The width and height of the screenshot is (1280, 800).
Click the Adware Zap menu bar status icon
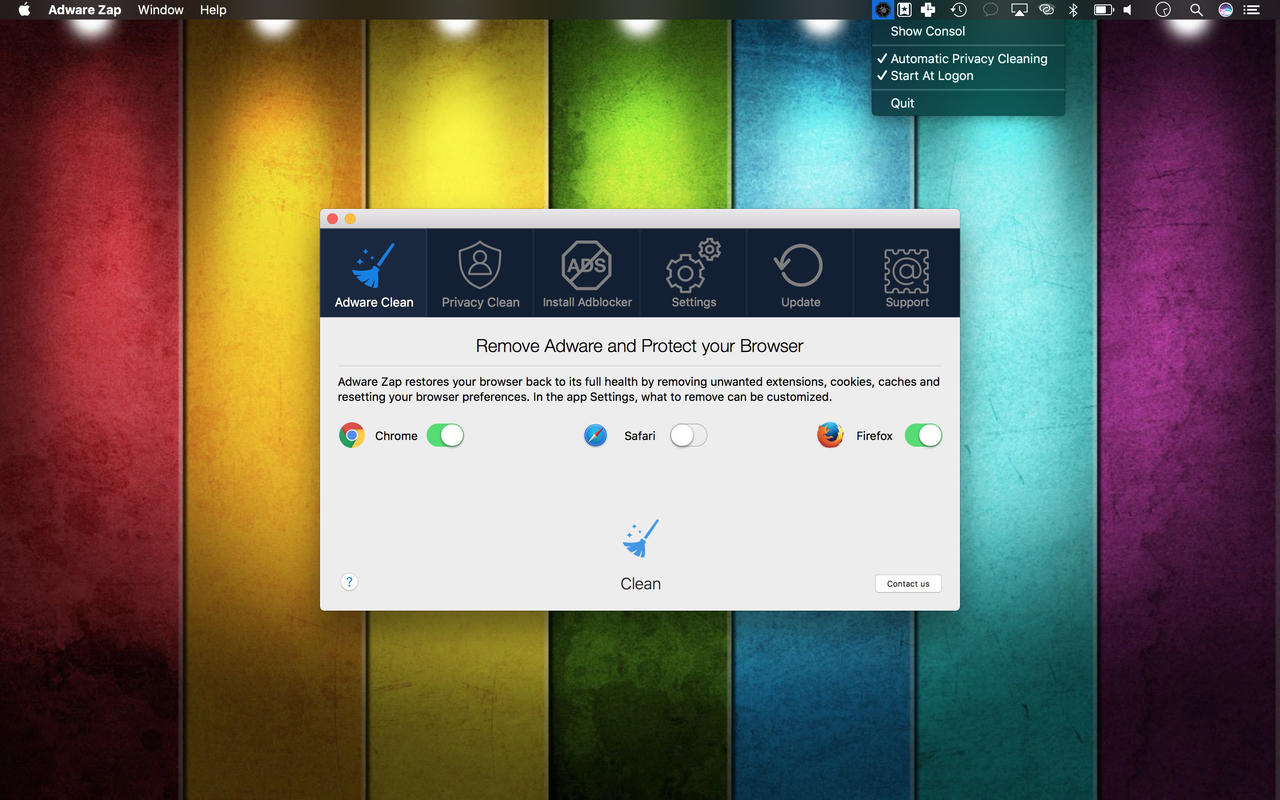882,10
